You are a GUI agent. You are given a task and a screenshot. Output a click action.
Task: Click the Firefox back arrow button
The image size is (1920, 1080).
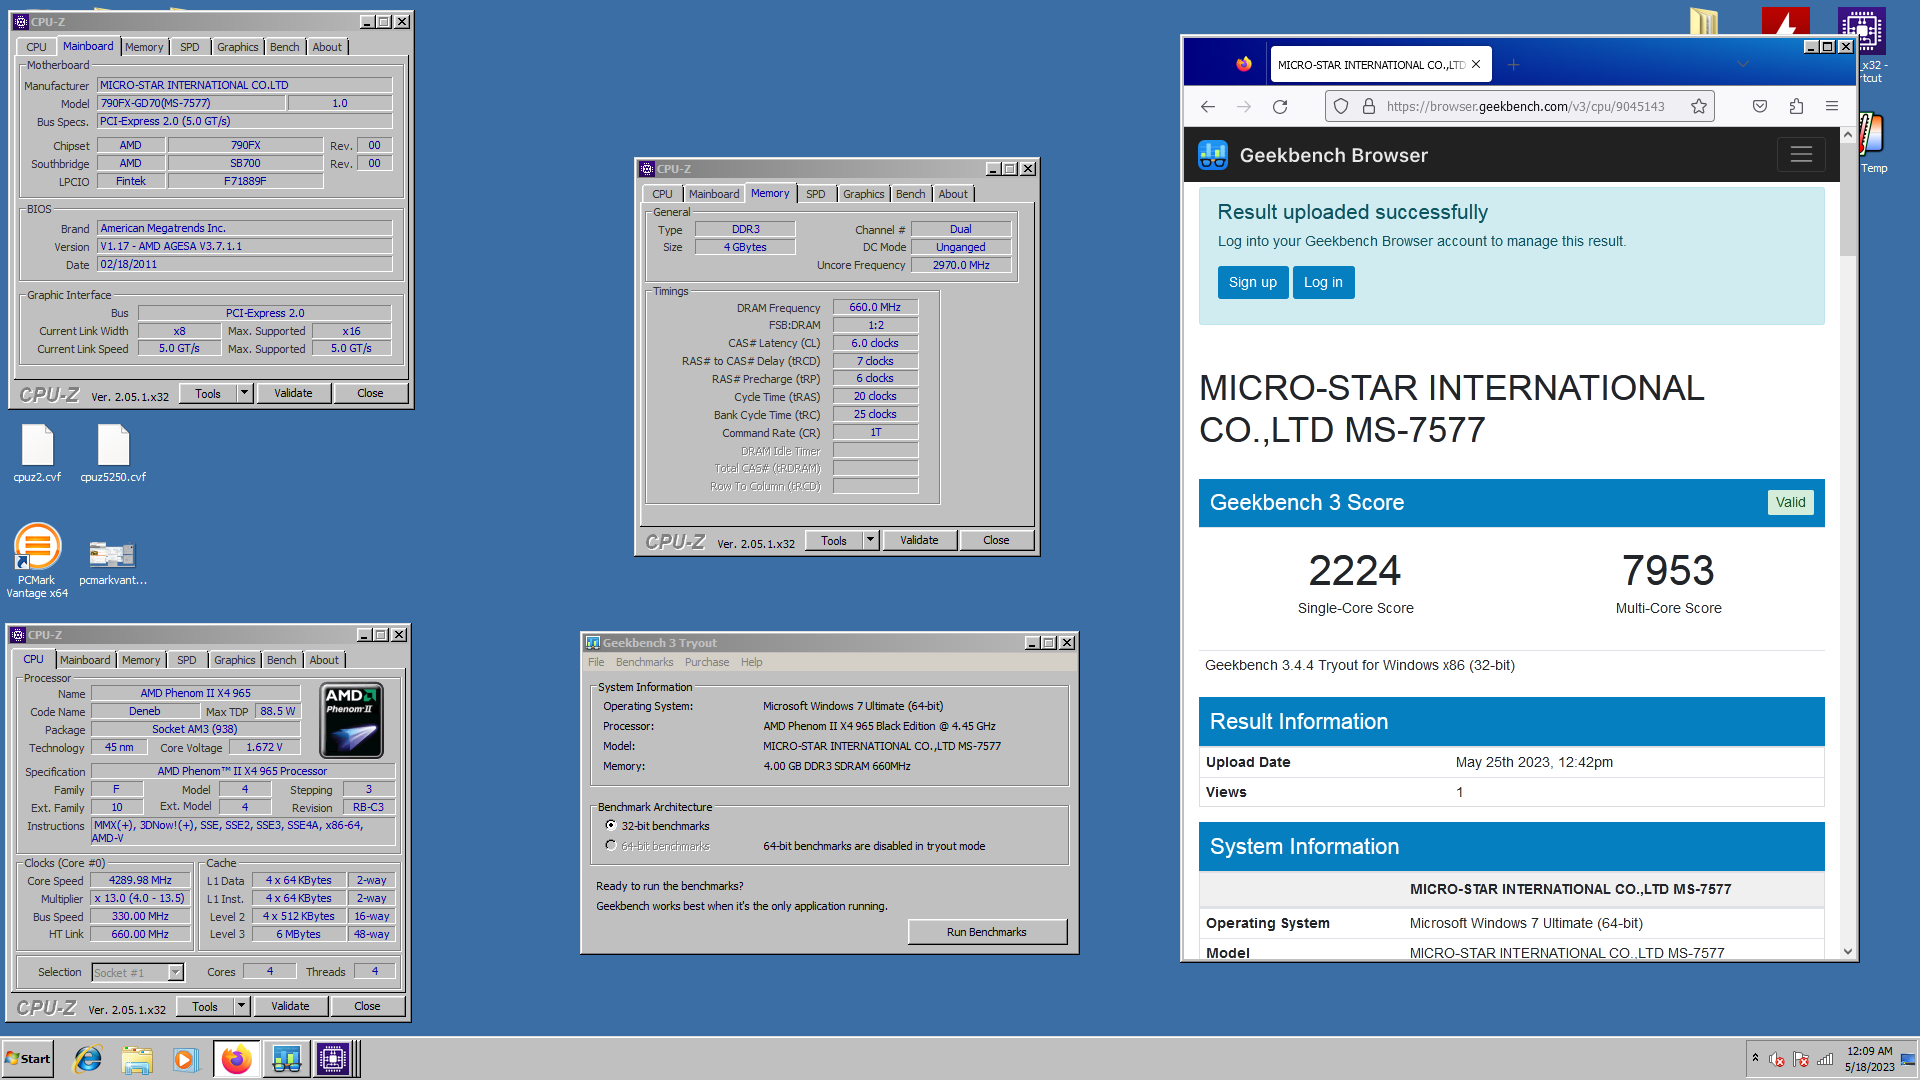[1208, 107]
